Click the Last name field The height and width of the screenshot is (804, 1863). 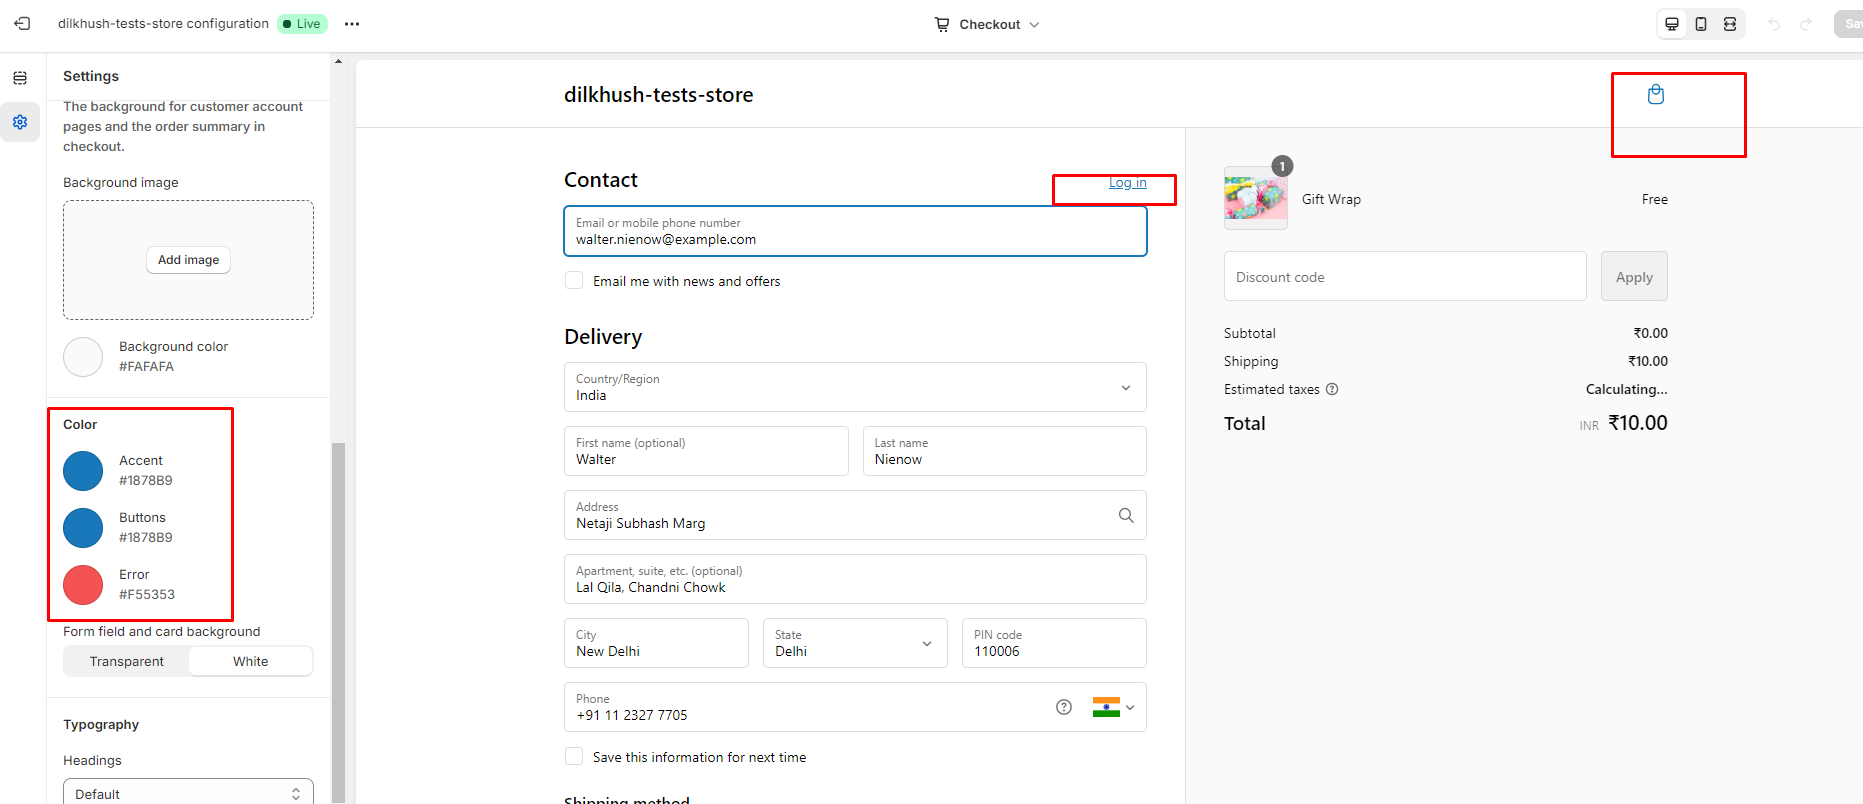tap(1004, 451)
